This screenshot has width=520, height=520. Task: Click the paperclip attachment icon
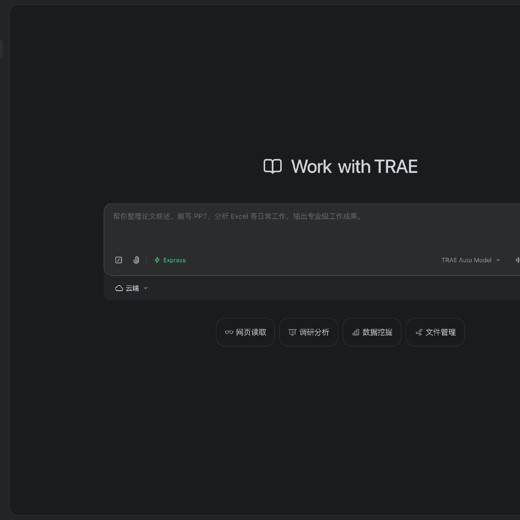pyautogui.click(x=136, y=260)
